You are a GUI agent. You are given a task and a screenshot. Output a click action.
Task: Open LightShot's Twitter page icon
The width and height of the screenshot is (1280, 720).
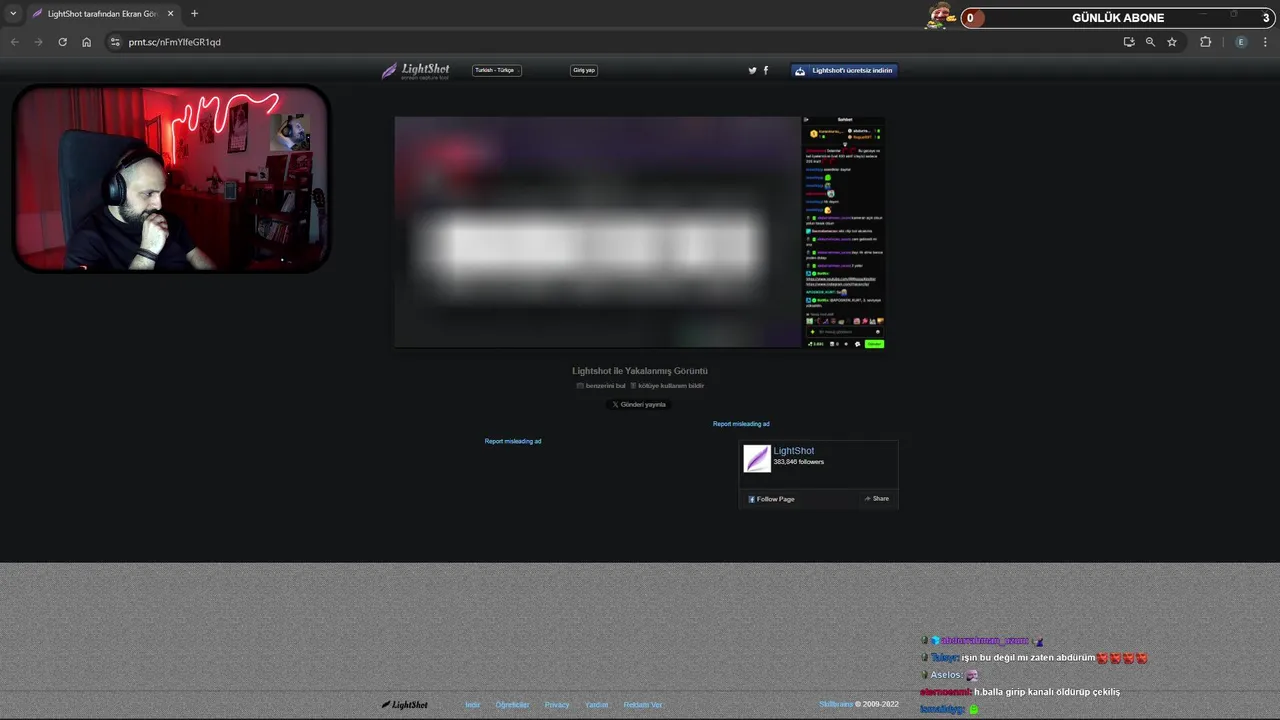pyautogui.click(x=753, y=70)
